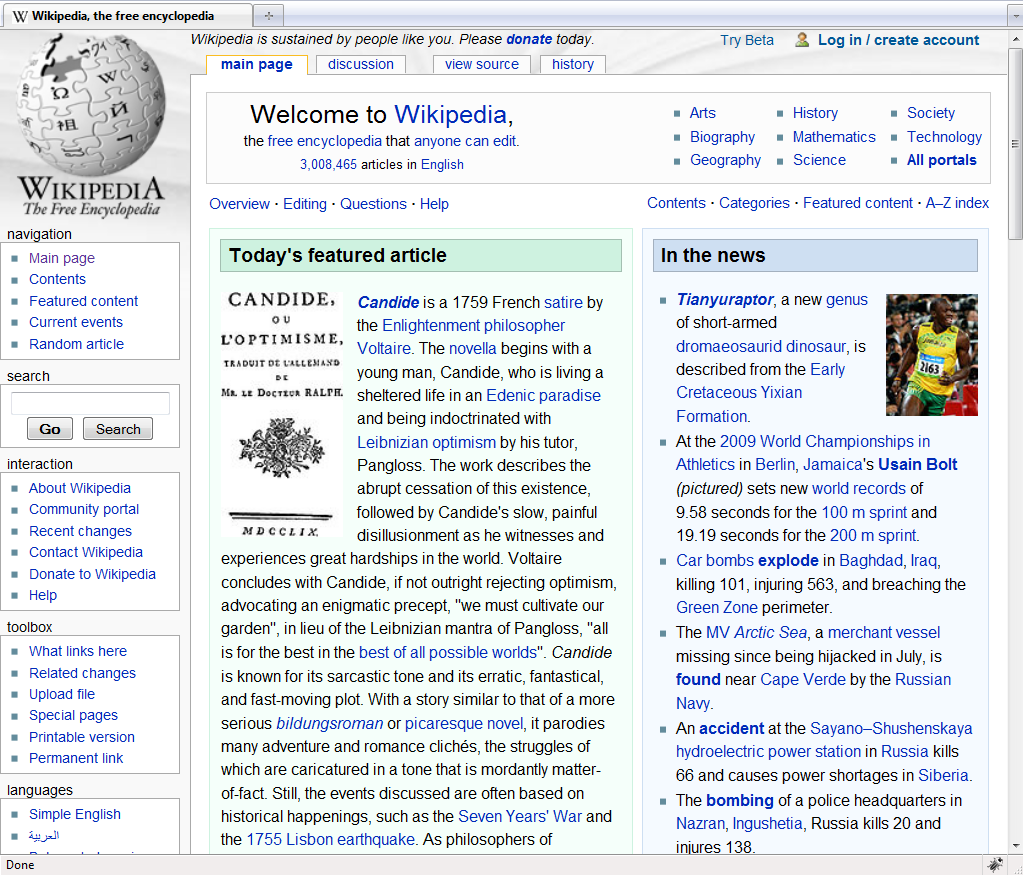This screenshot has width=1023, height=875.
Task: Open the Society portal
Action: (930, 113)
